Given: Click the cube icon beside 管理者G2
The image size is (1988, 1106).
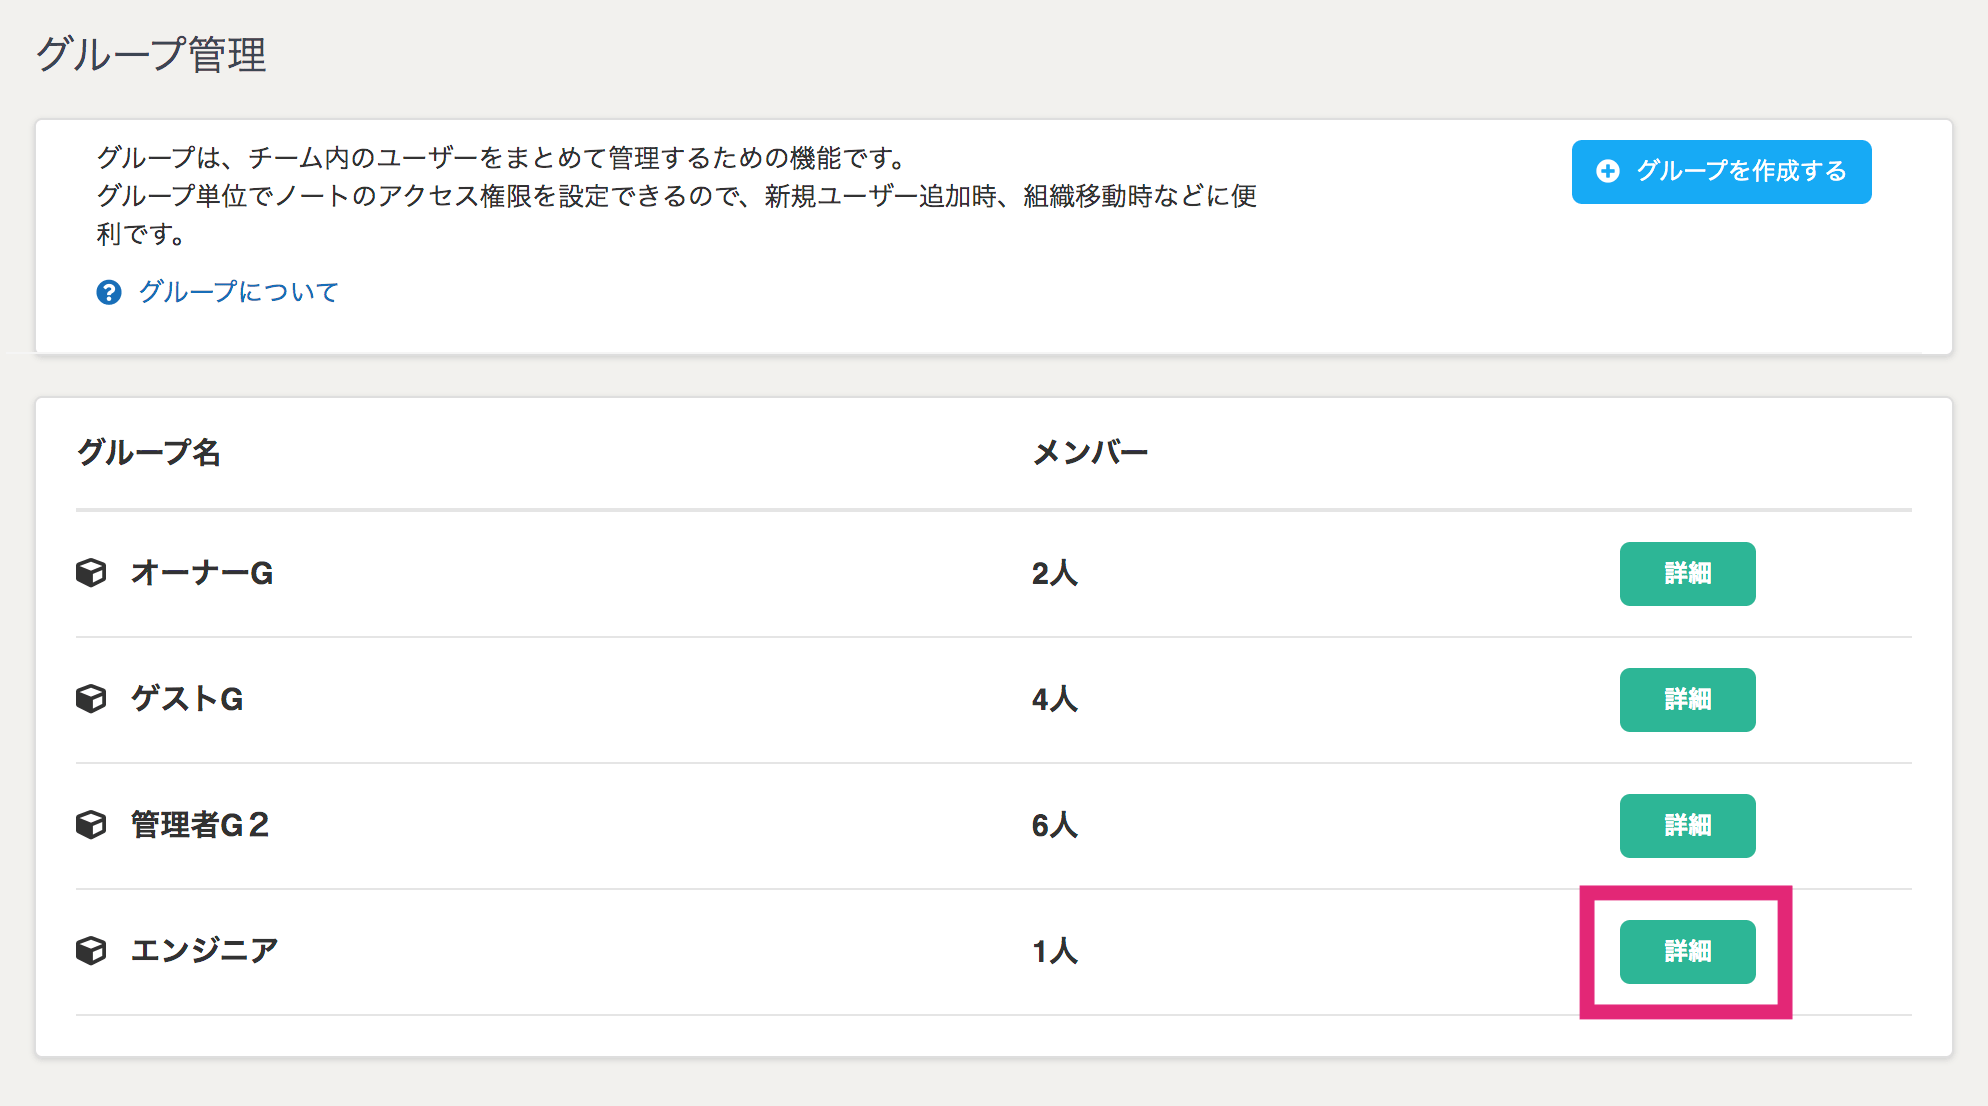Looking at the screenshot, I should pos(91,825).
